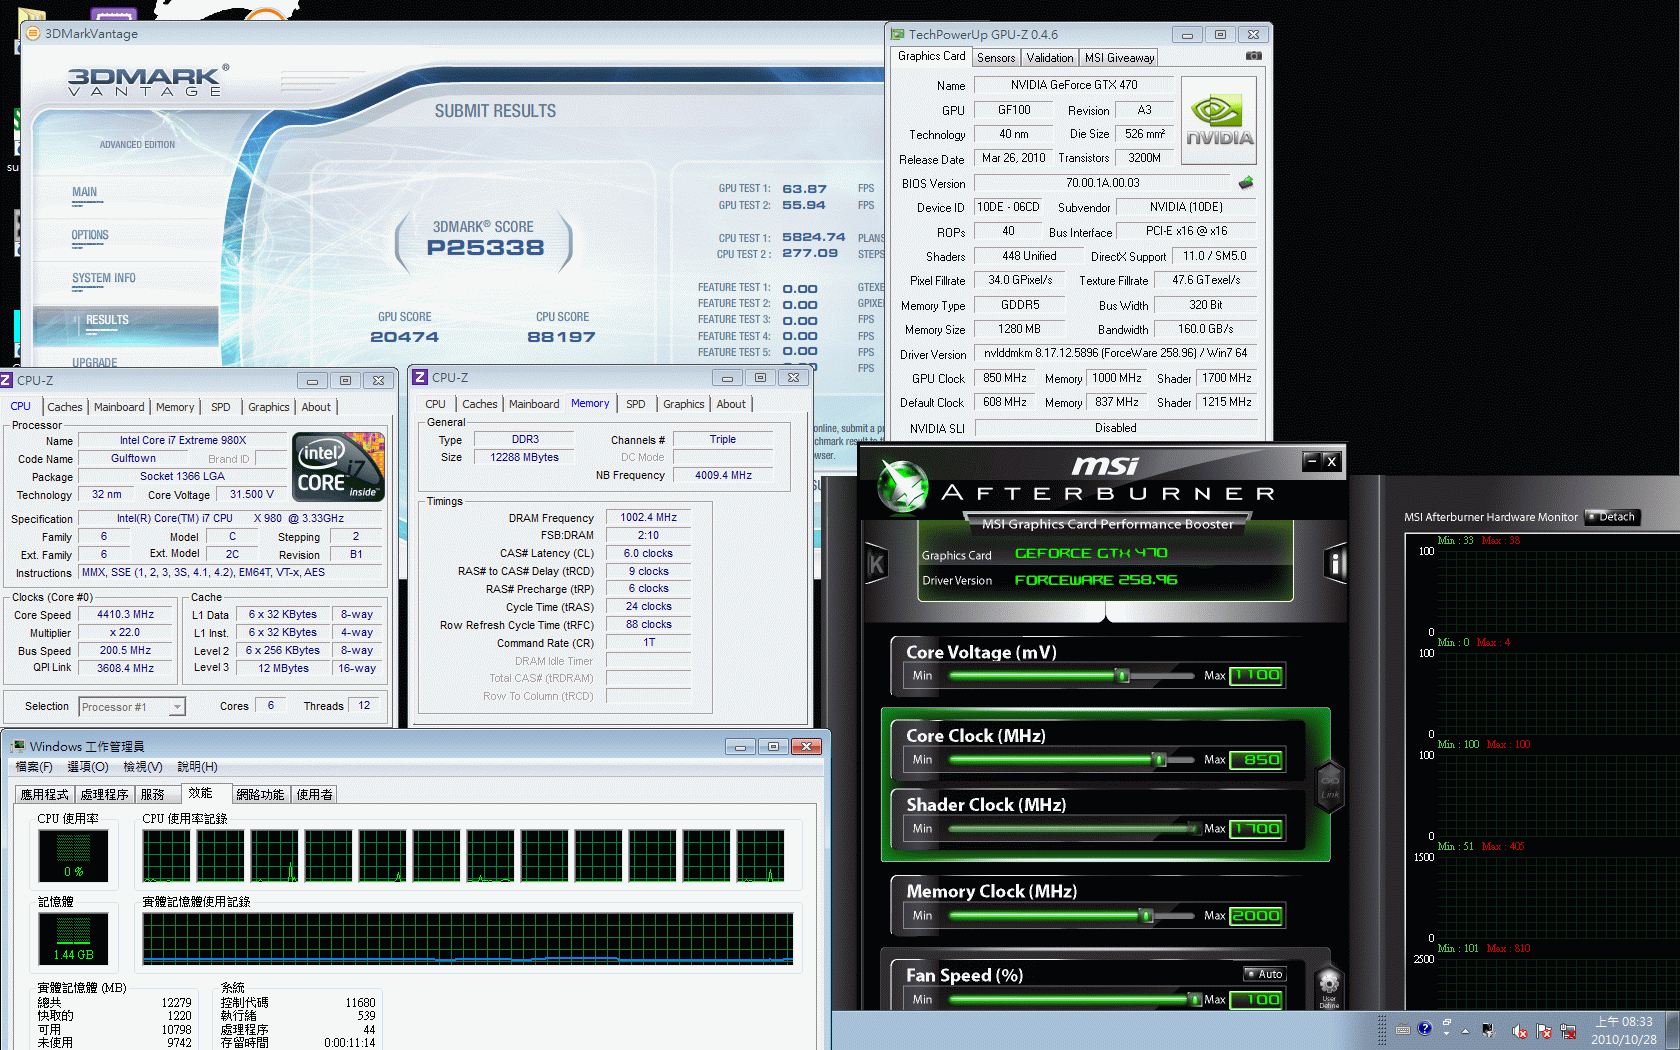Click the DRAM Frequency value 1002.4 MHz
Viewport: 1680px width, 1050px height.
[x=648, y=518]
